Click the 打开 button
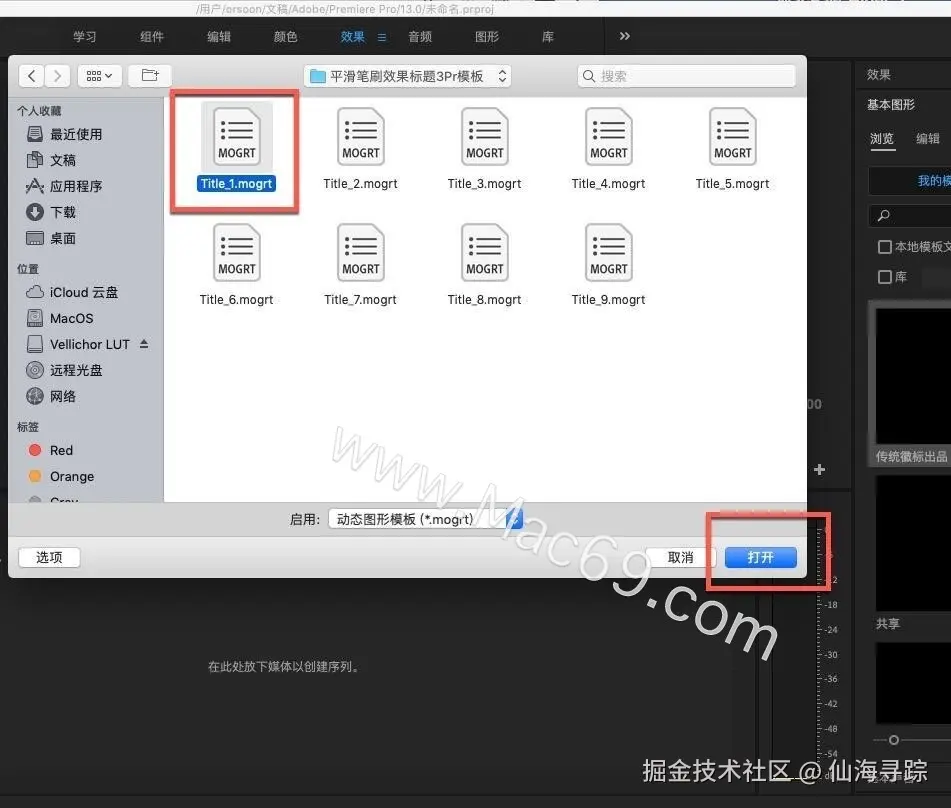Viewport: 951px width, 808px height. coord(761,557)
